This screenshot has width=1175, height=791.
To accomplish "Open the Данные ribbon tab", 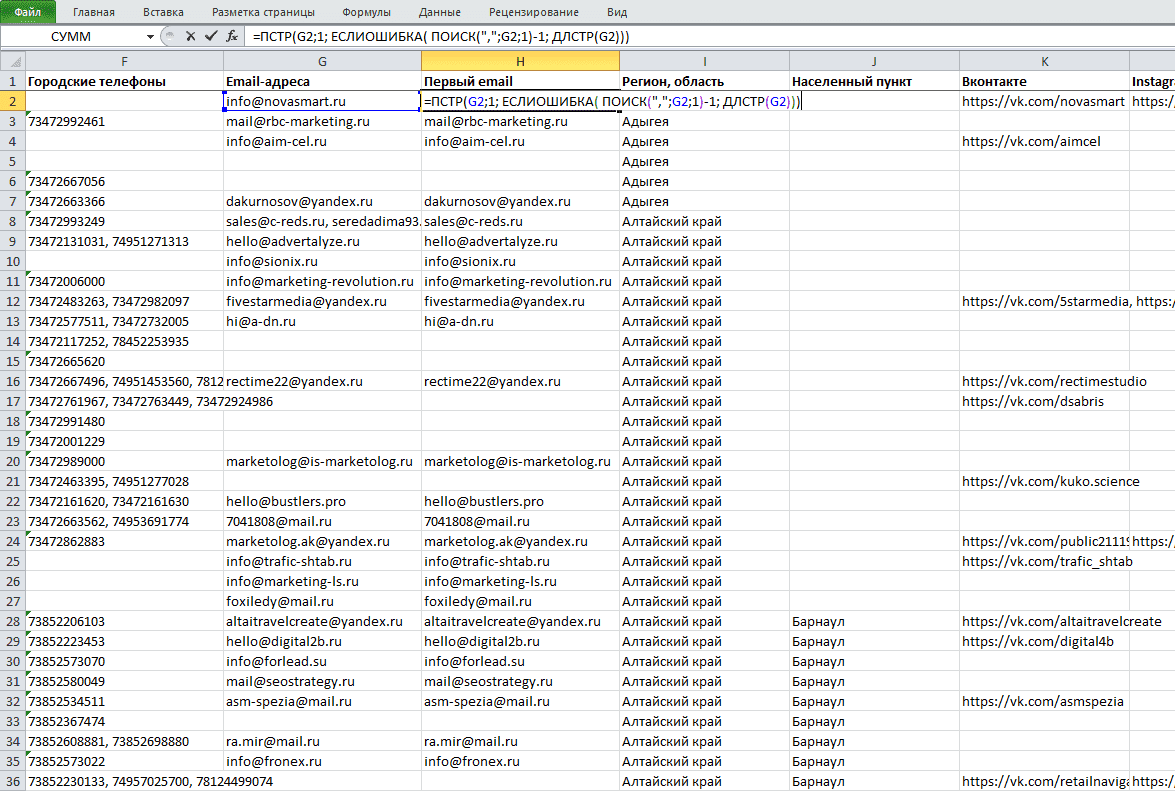I will click(440, 12).
